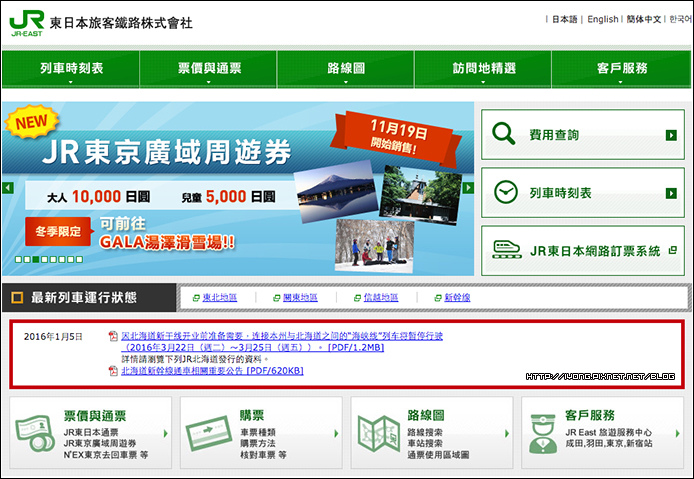Click arrow on the 客戶服務 card
694x479 pixels.
point(677,433)
